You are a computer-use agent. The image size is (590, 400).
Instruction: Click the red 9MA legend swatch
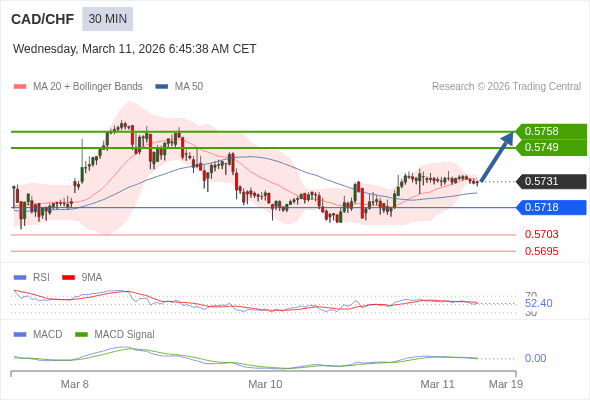68,278
